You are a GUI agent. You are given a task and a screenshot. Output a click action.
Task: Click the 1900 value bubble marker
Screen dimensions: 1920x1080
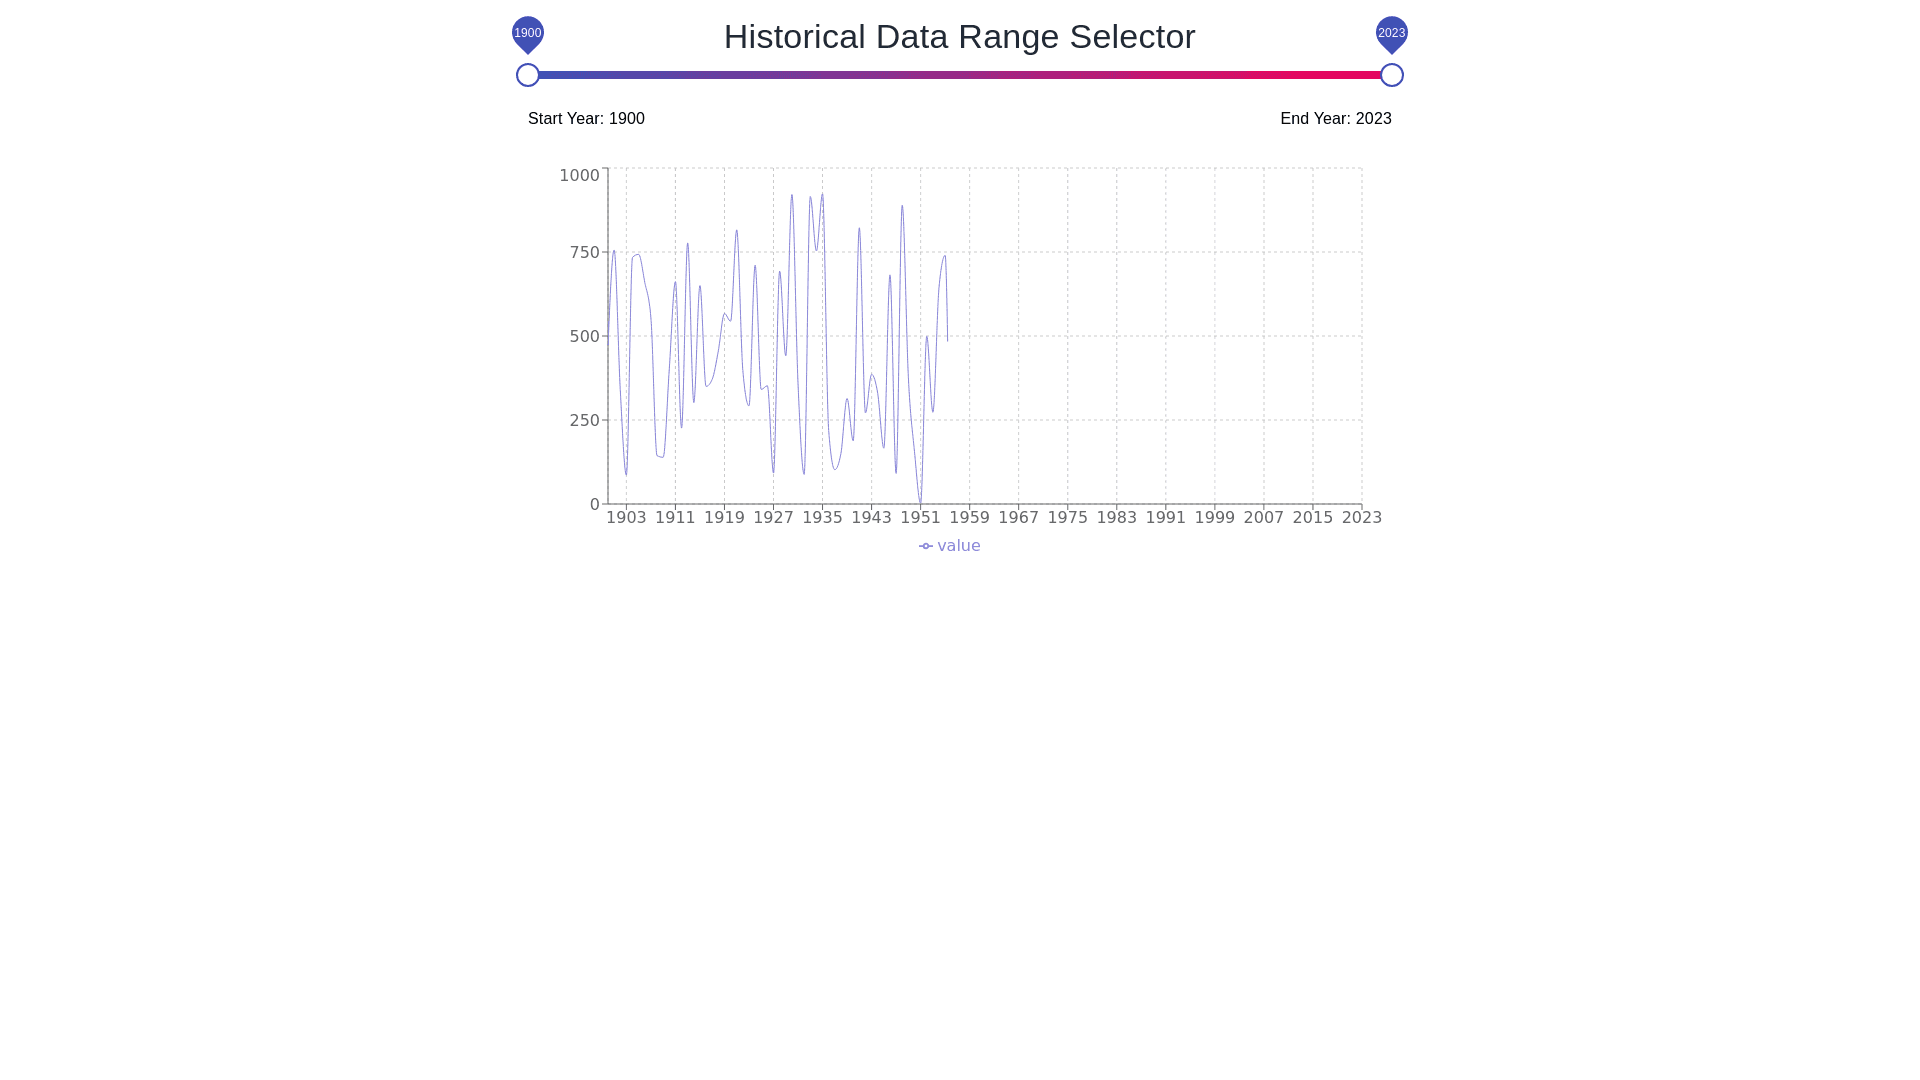(528, 33)
